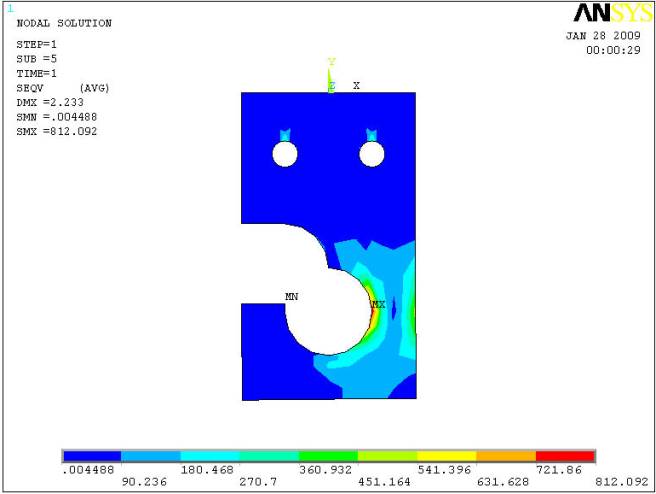Click the ANSYS logo
The width and height of the screenshot is (656, 494).
(x=613, y=13)
